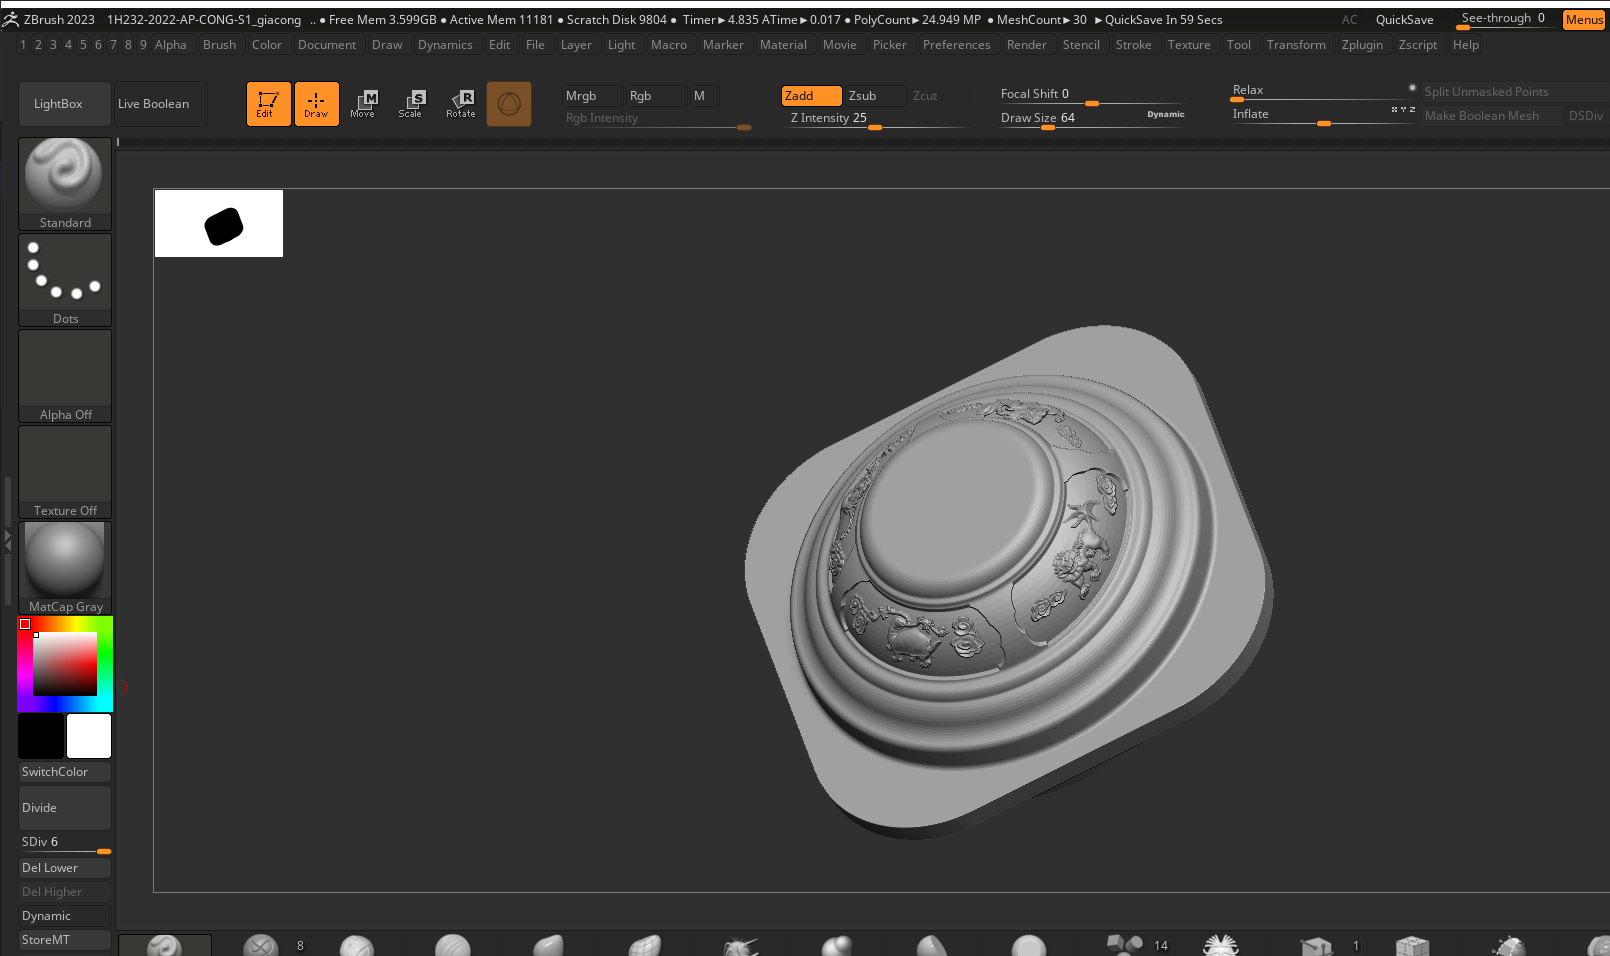Image resolution: width=1610 pixels, height=956 pixels.
Task: Click the model silhouette thumbnail
Action: pyautogui.click(x=219, y=224)
